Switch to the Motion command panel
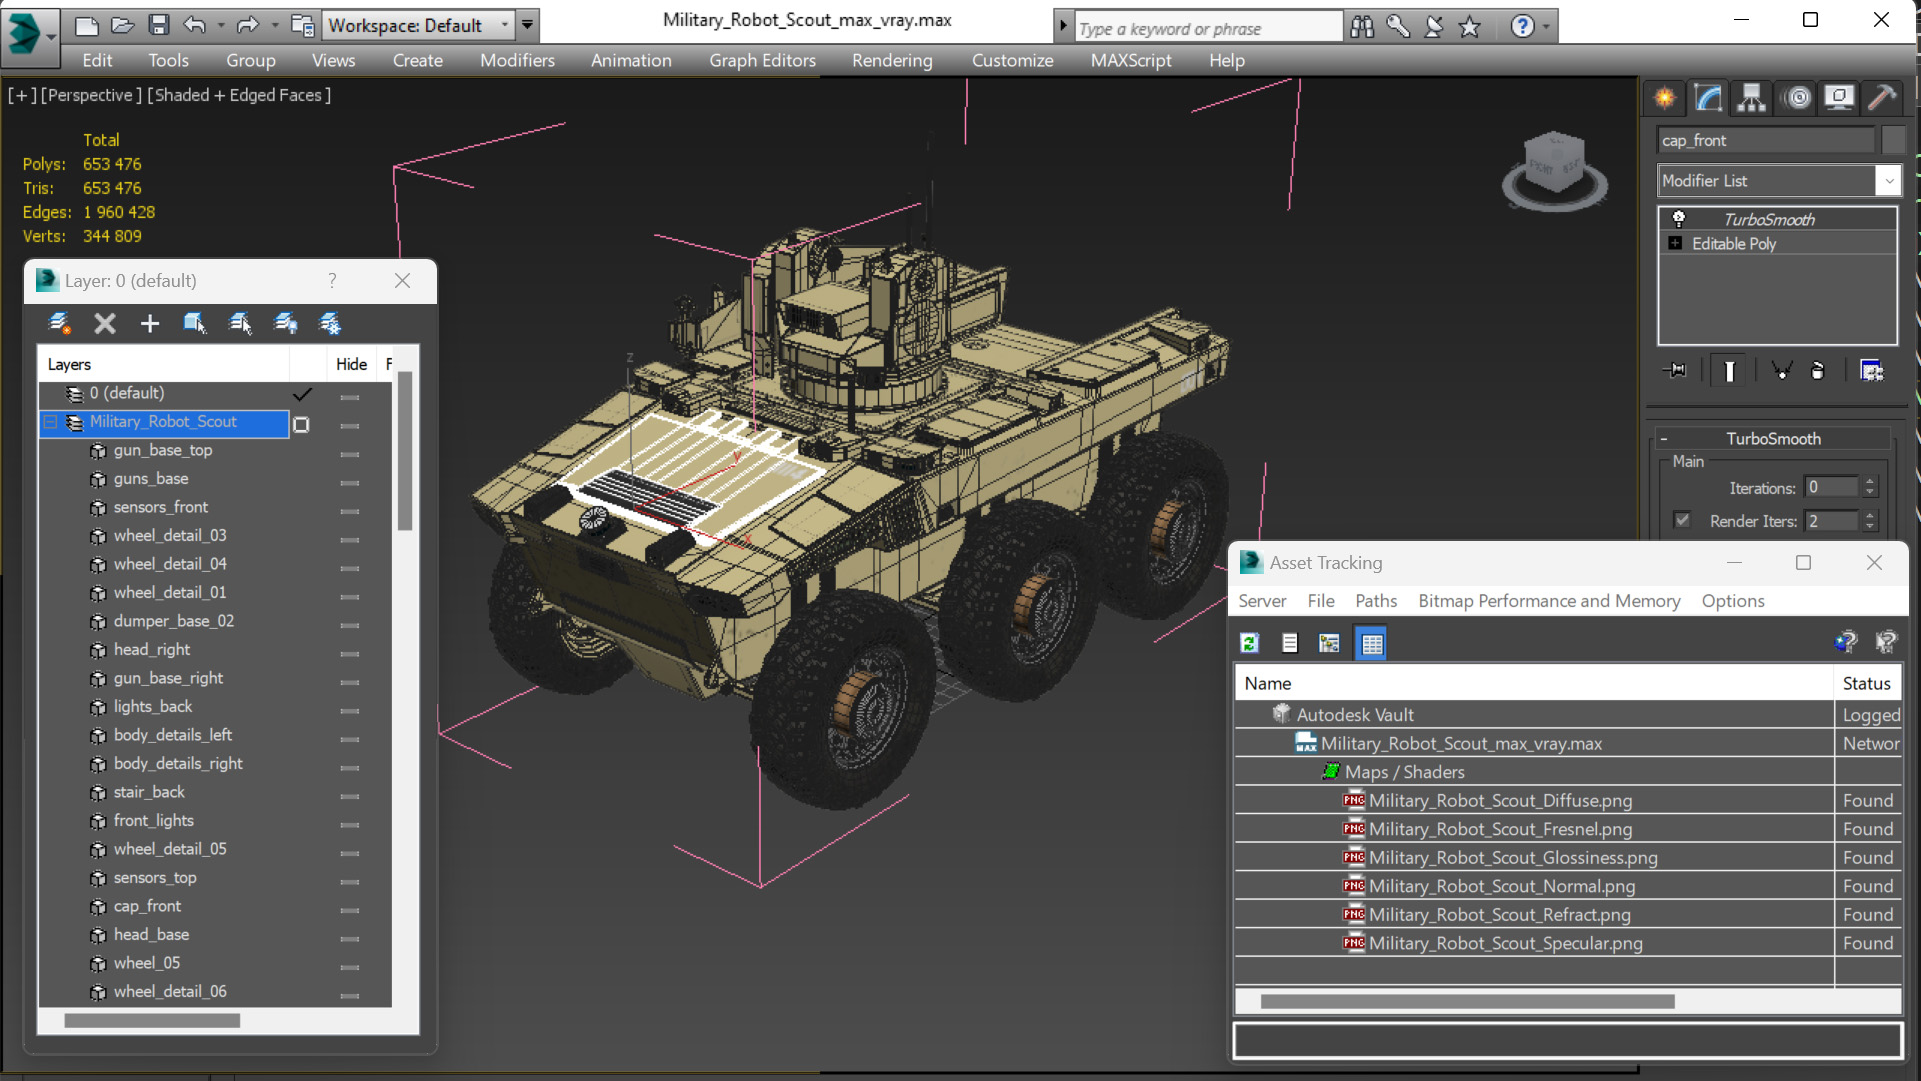1921x1081 pixels. (1797, 98)
